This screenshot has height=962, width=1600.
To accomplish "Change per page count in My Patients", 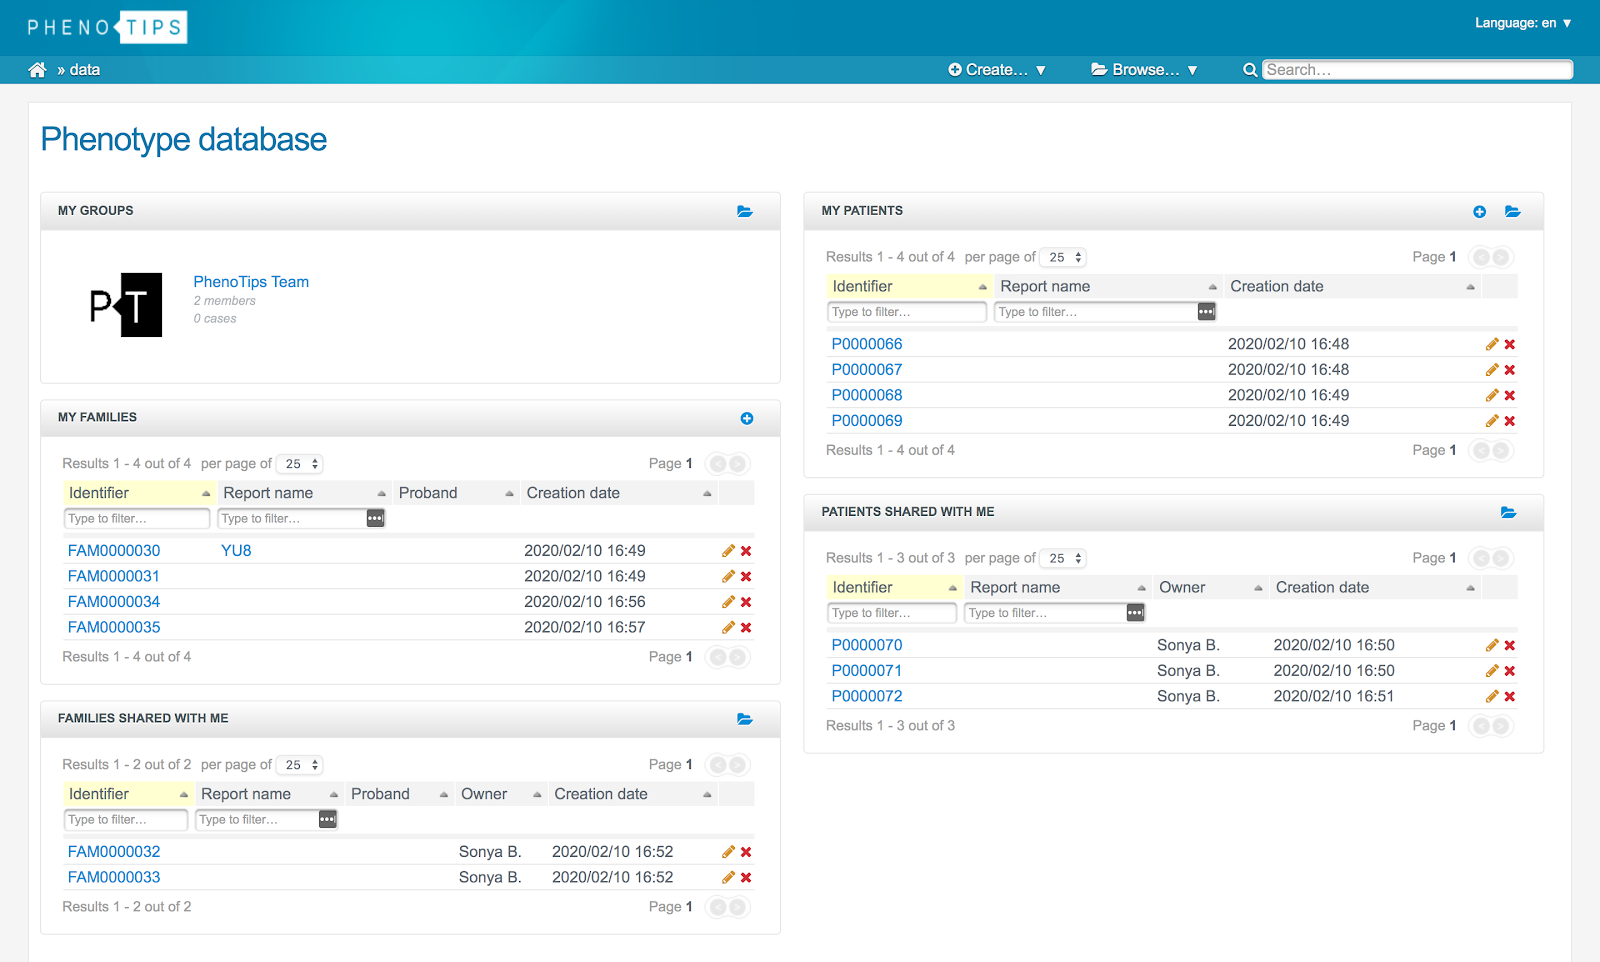I will pyautogui.click(x=1064, y=257).
